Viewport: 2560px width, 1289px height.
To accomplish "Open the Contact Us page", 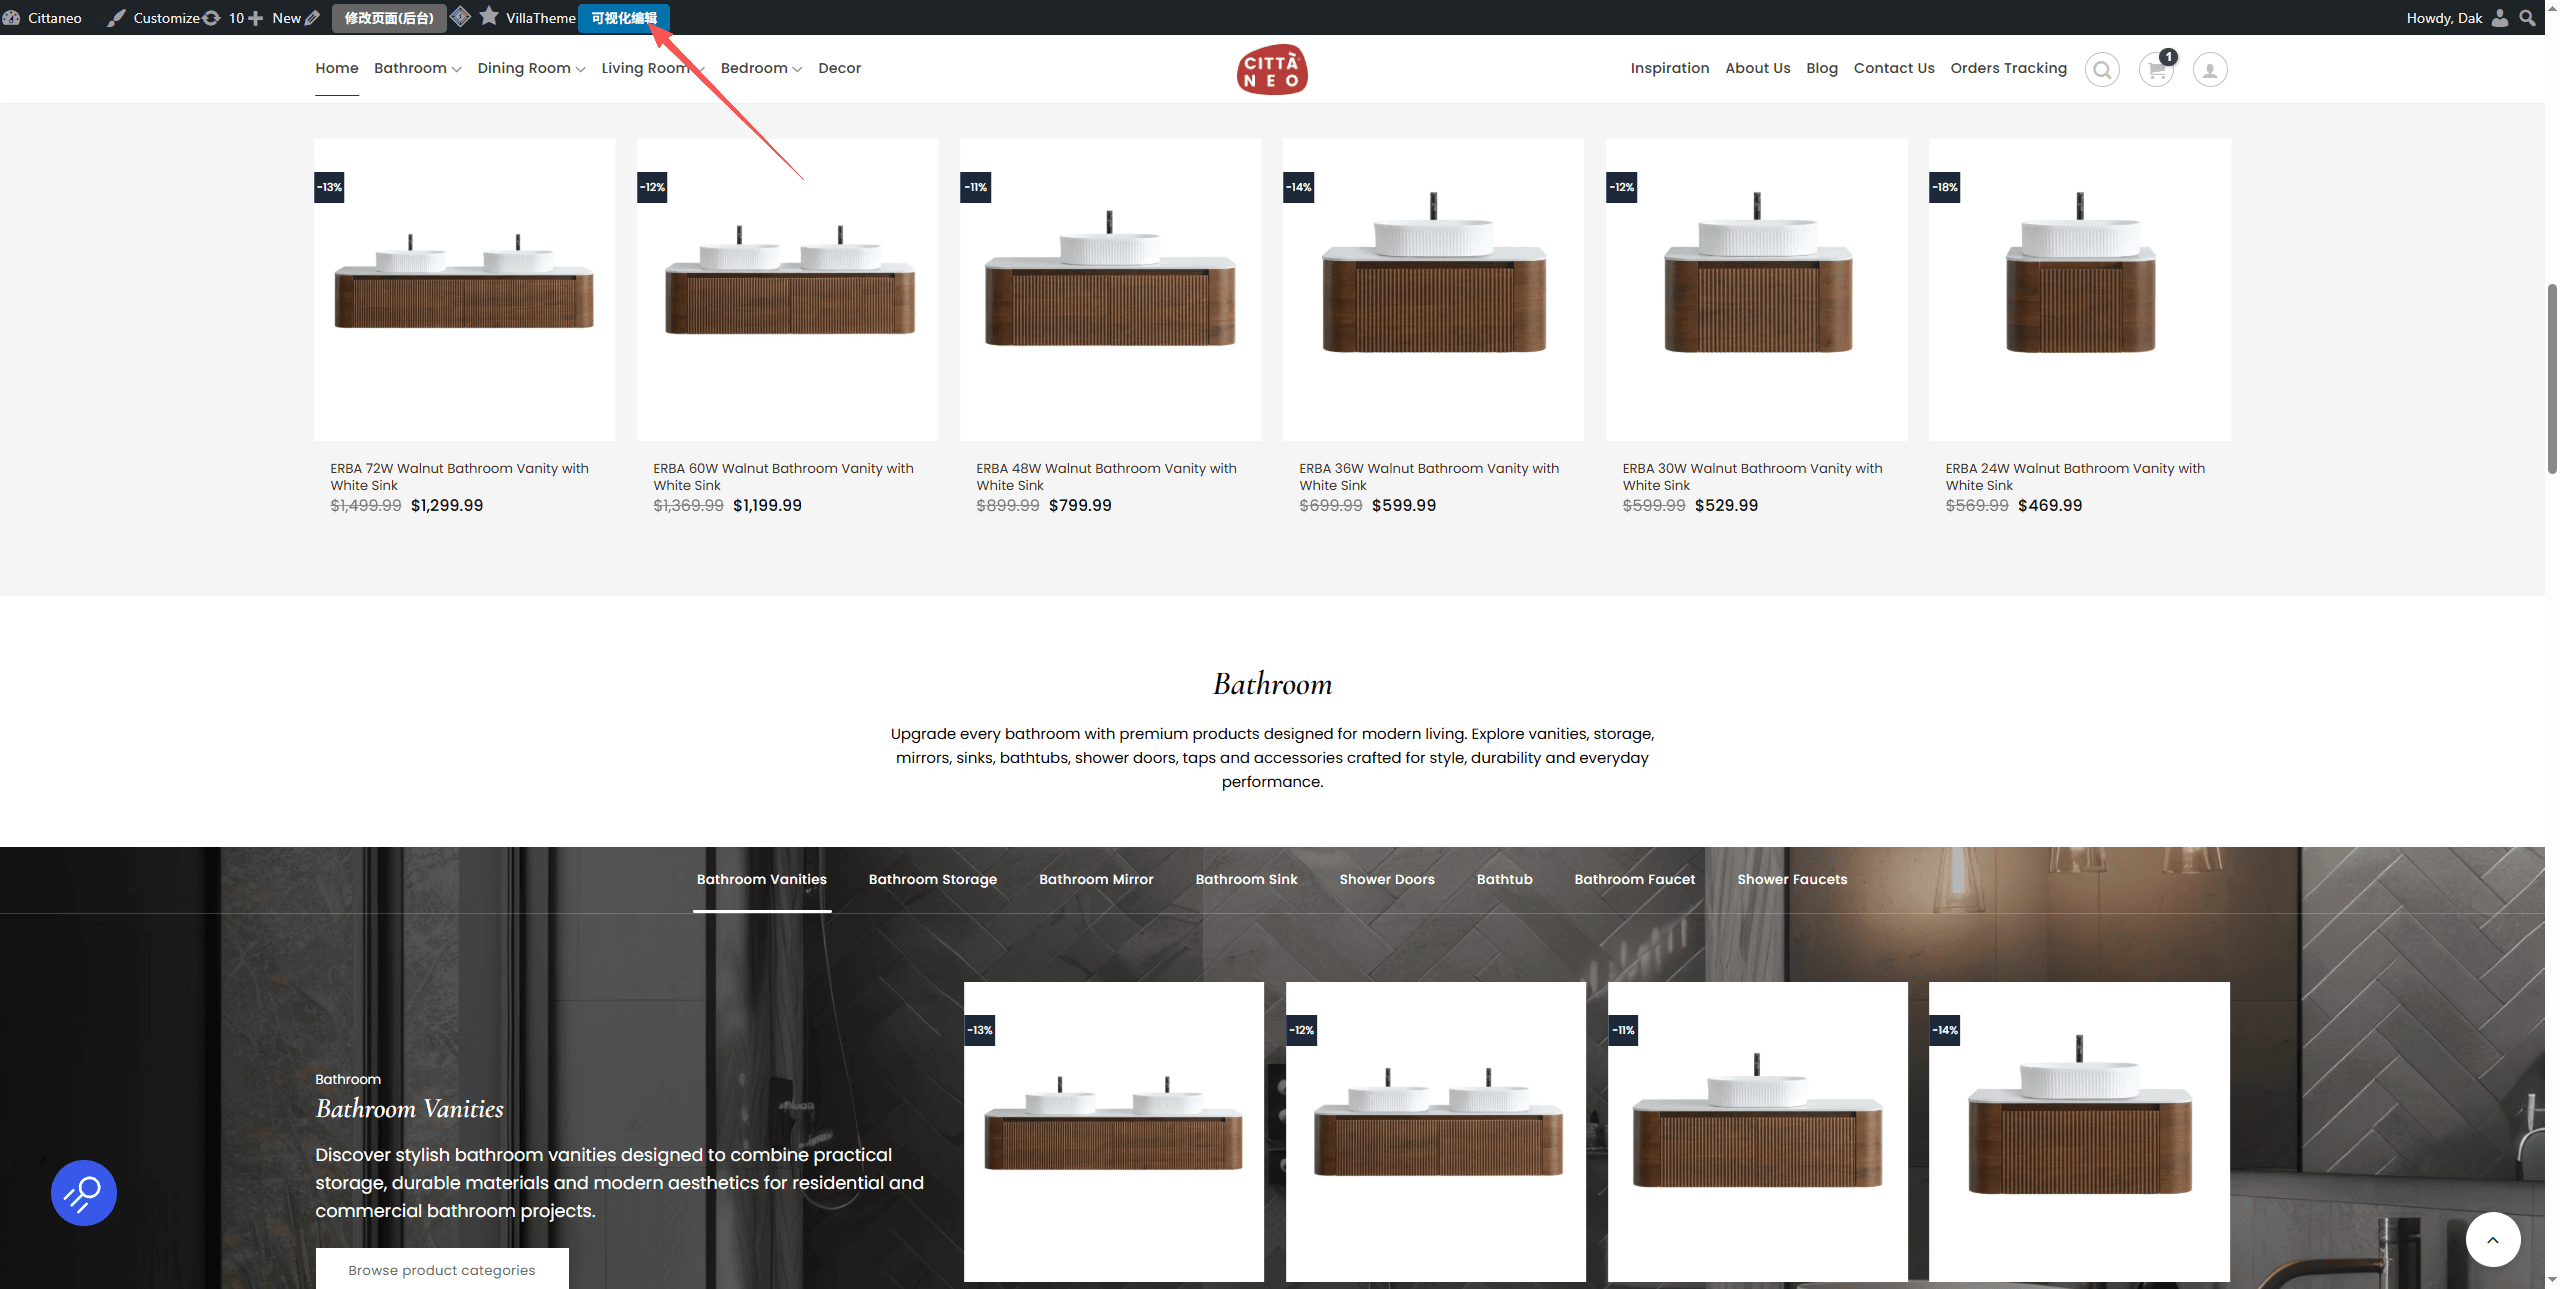I will 1894,68.
